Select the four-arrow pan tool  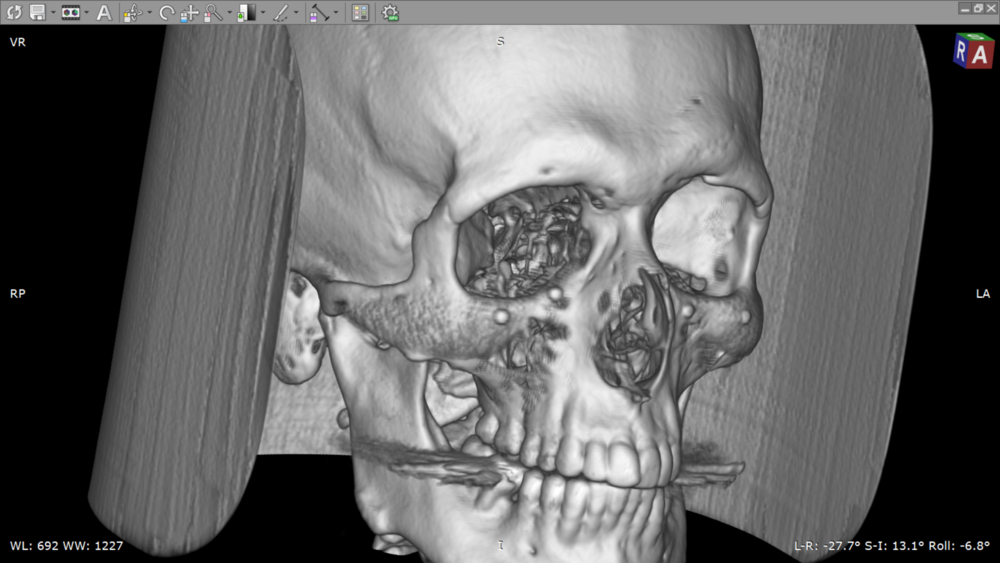tap(190, 13)
